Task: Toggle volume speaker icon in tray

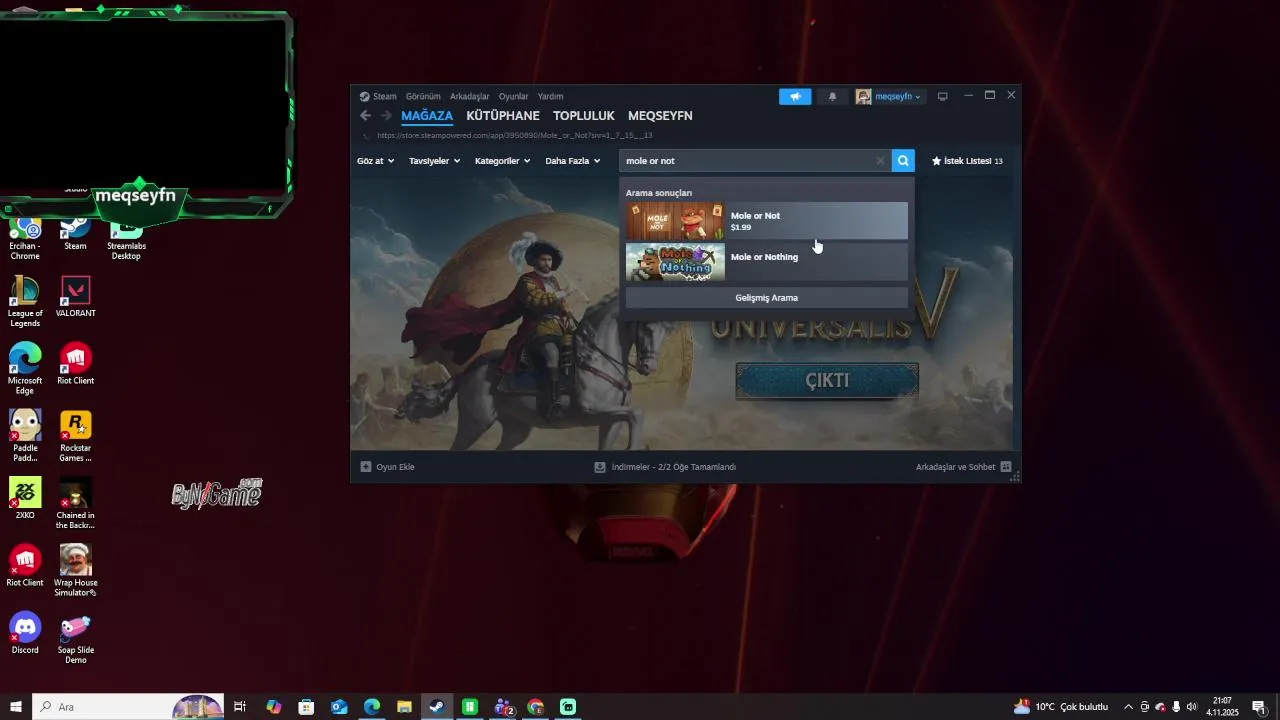Action: click(1192, 707)
